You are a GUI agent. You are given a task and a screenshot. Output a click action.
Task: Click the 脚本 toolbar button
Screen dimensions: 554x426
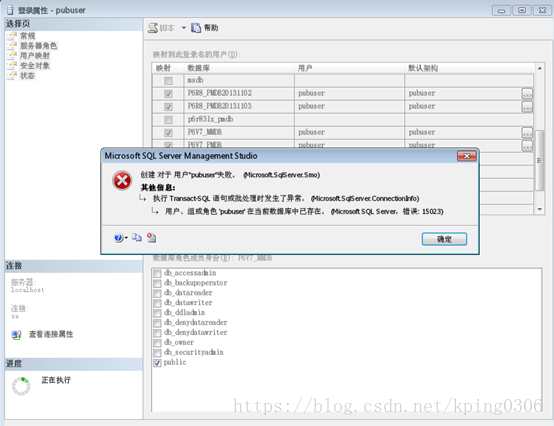click(161, 28)
